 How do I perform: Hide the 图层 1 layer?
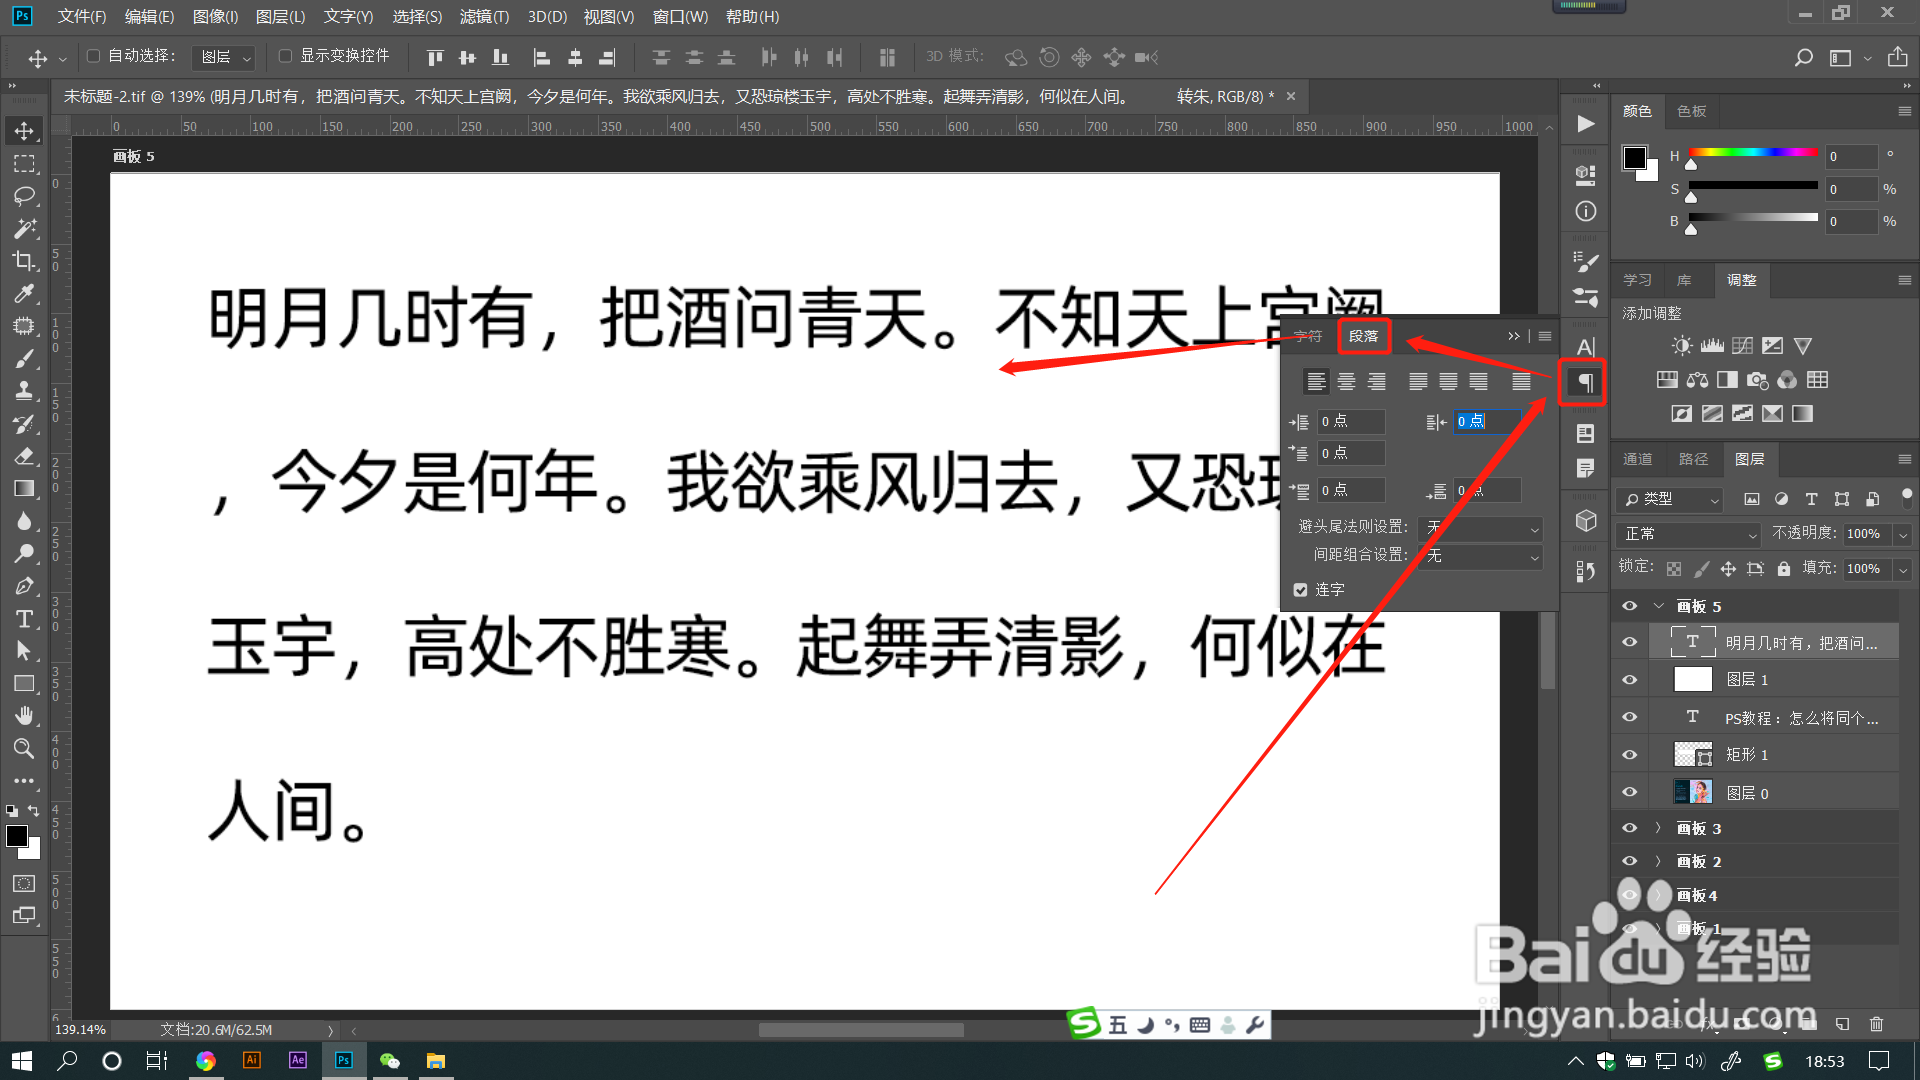[x=1629, y=680]
